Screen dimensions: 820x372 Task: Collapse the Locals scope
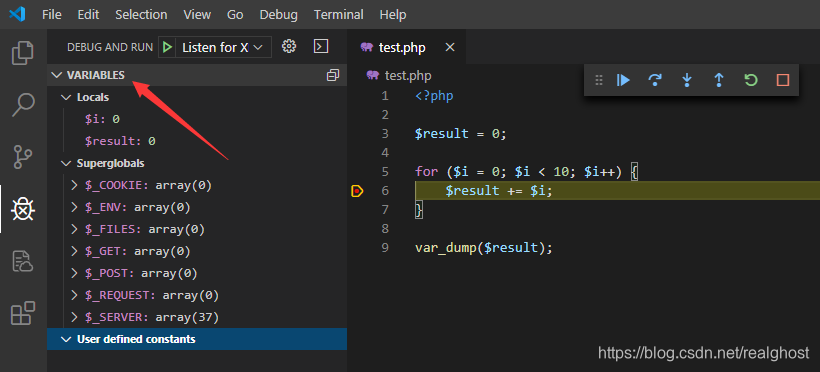66,97
